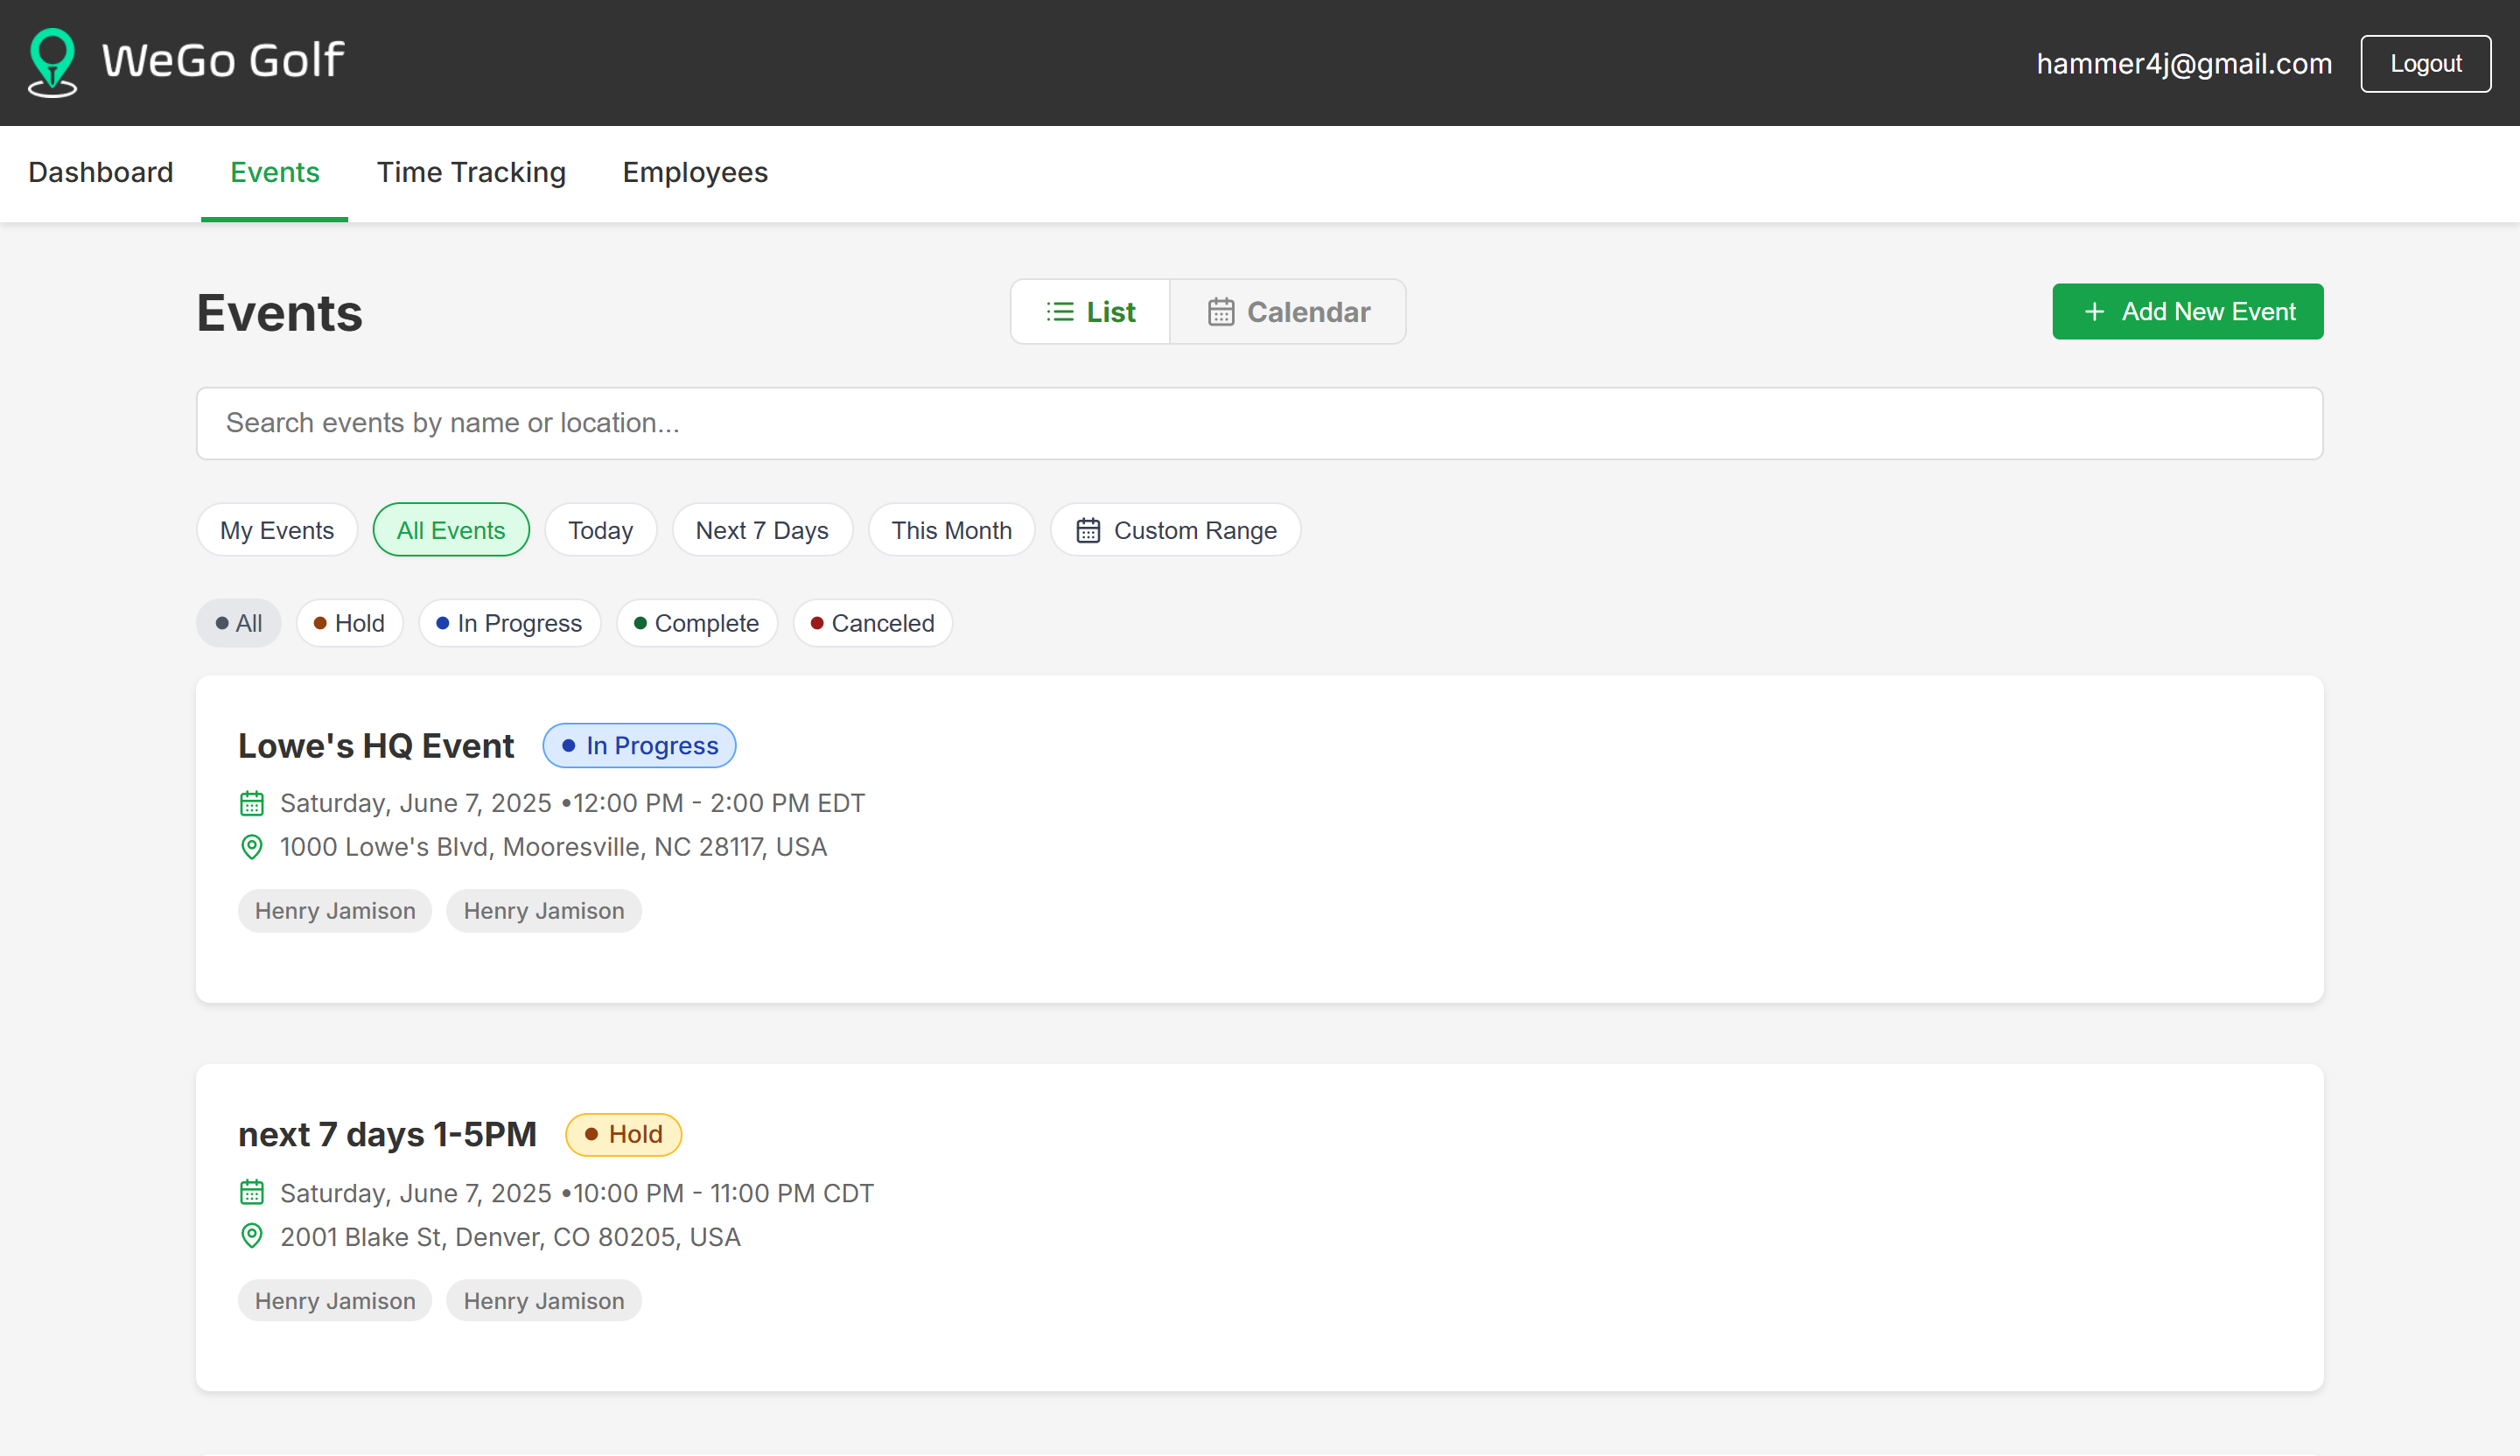Click the In Progress badge on Lowe's HQ Event

pos(639,746)
